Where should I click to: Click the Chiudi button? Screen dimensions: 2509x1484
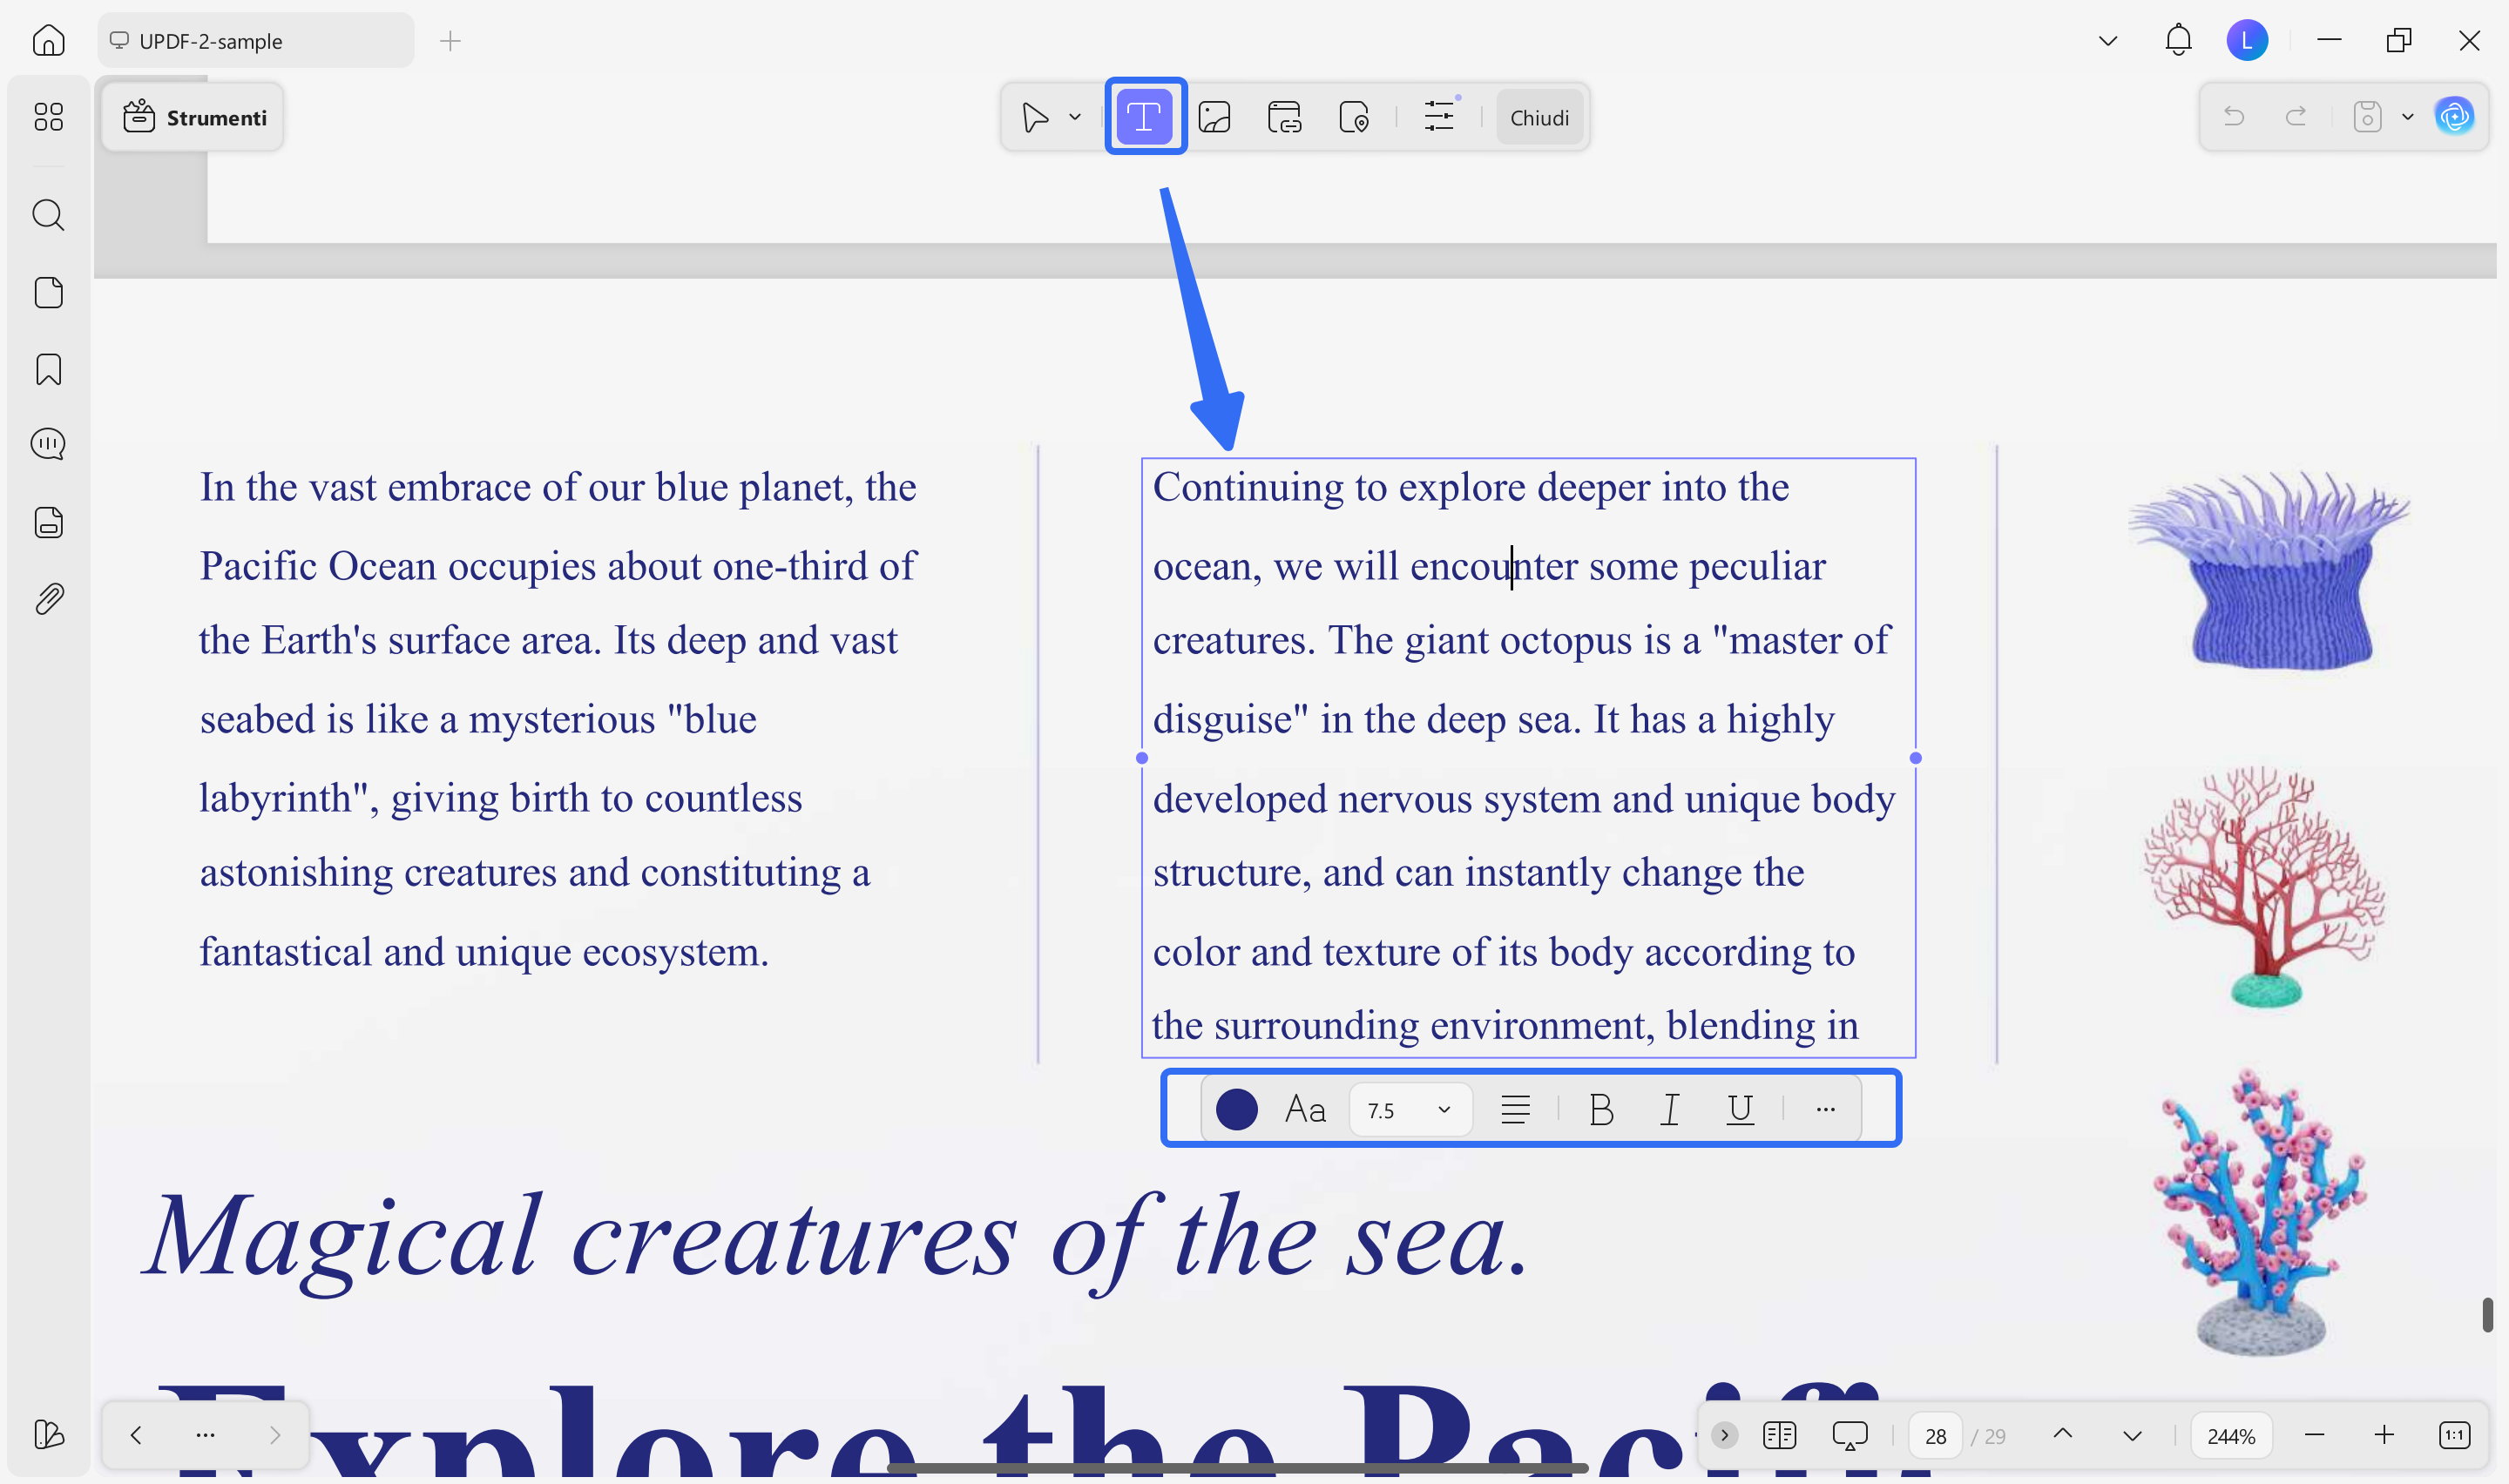click(x=1539, y=118)
